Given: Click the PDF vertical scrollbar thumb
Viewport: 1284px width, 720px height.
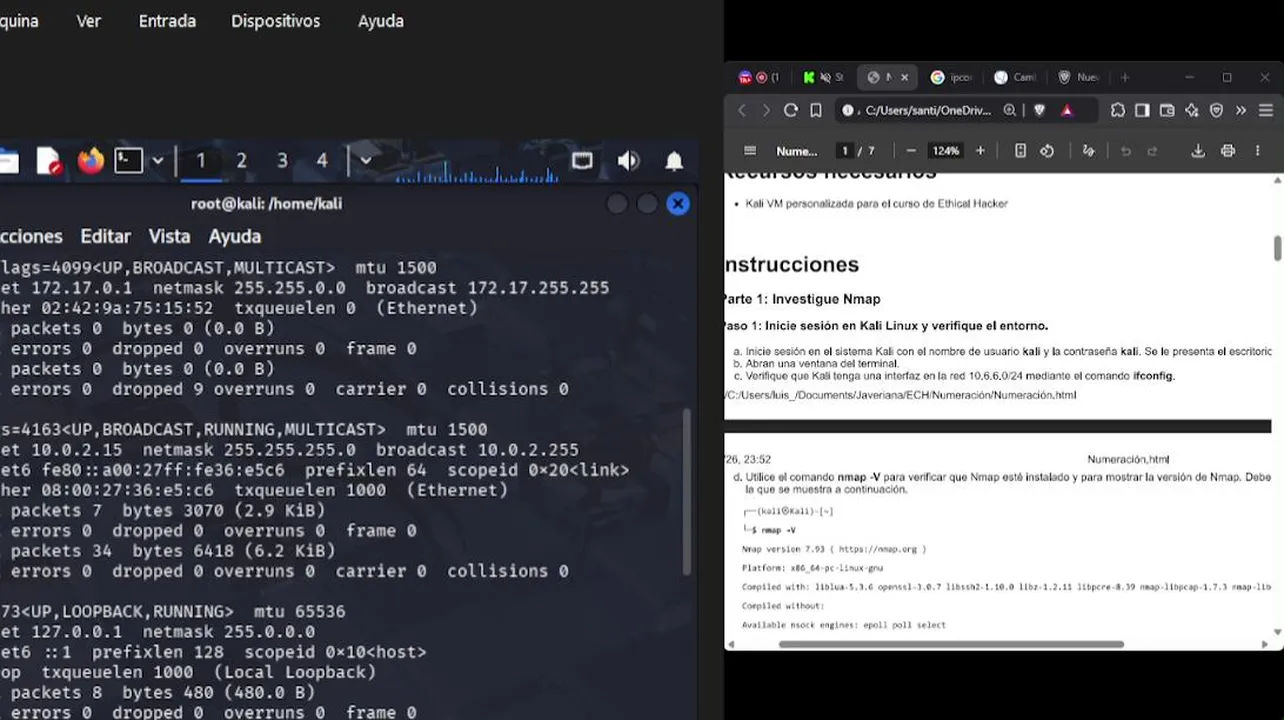Looking at the screenshot, I should tap(1277, 248).
